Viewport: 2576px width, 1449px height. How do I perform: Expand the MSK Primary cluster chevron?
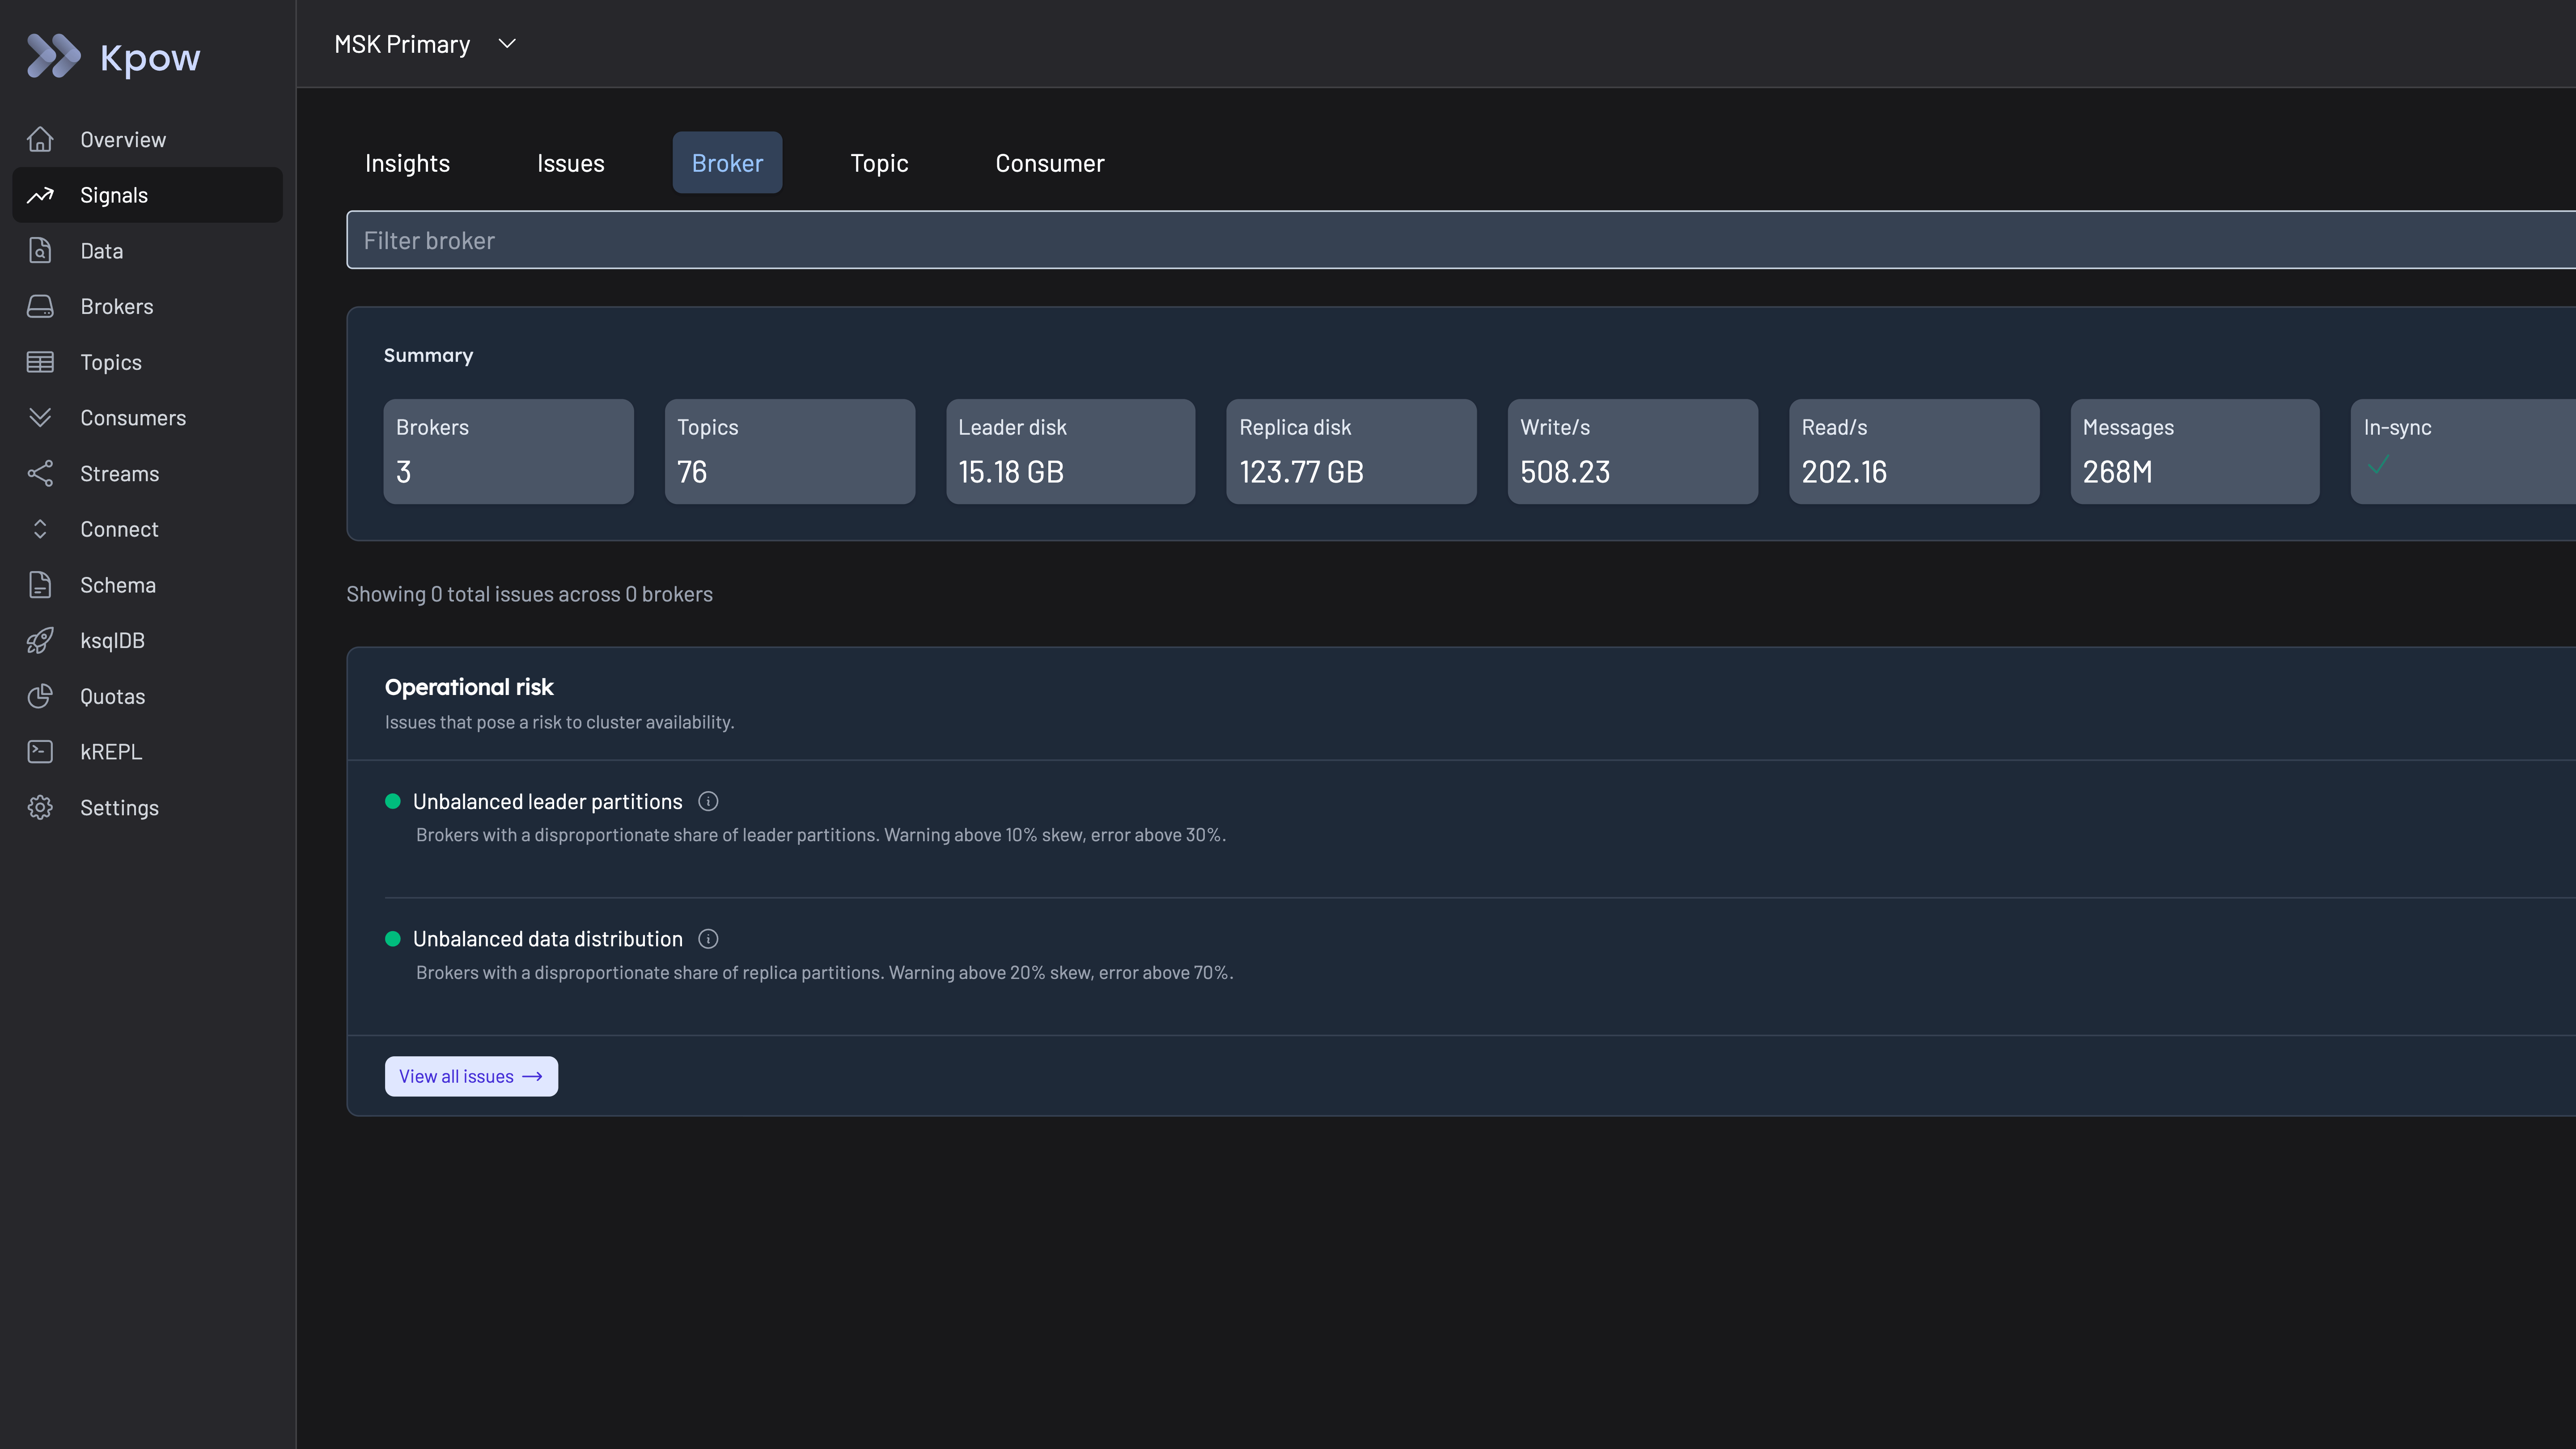(507, 44)
